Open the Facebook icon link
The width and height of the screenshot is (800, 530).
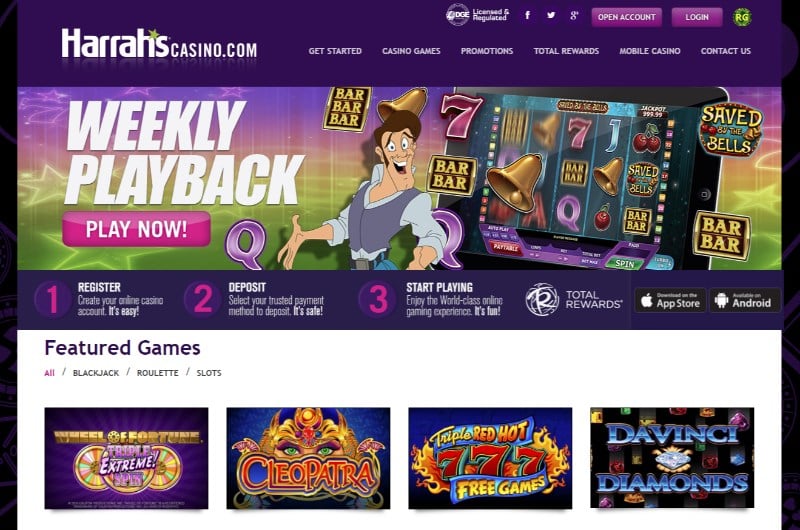tap(528, 15)
